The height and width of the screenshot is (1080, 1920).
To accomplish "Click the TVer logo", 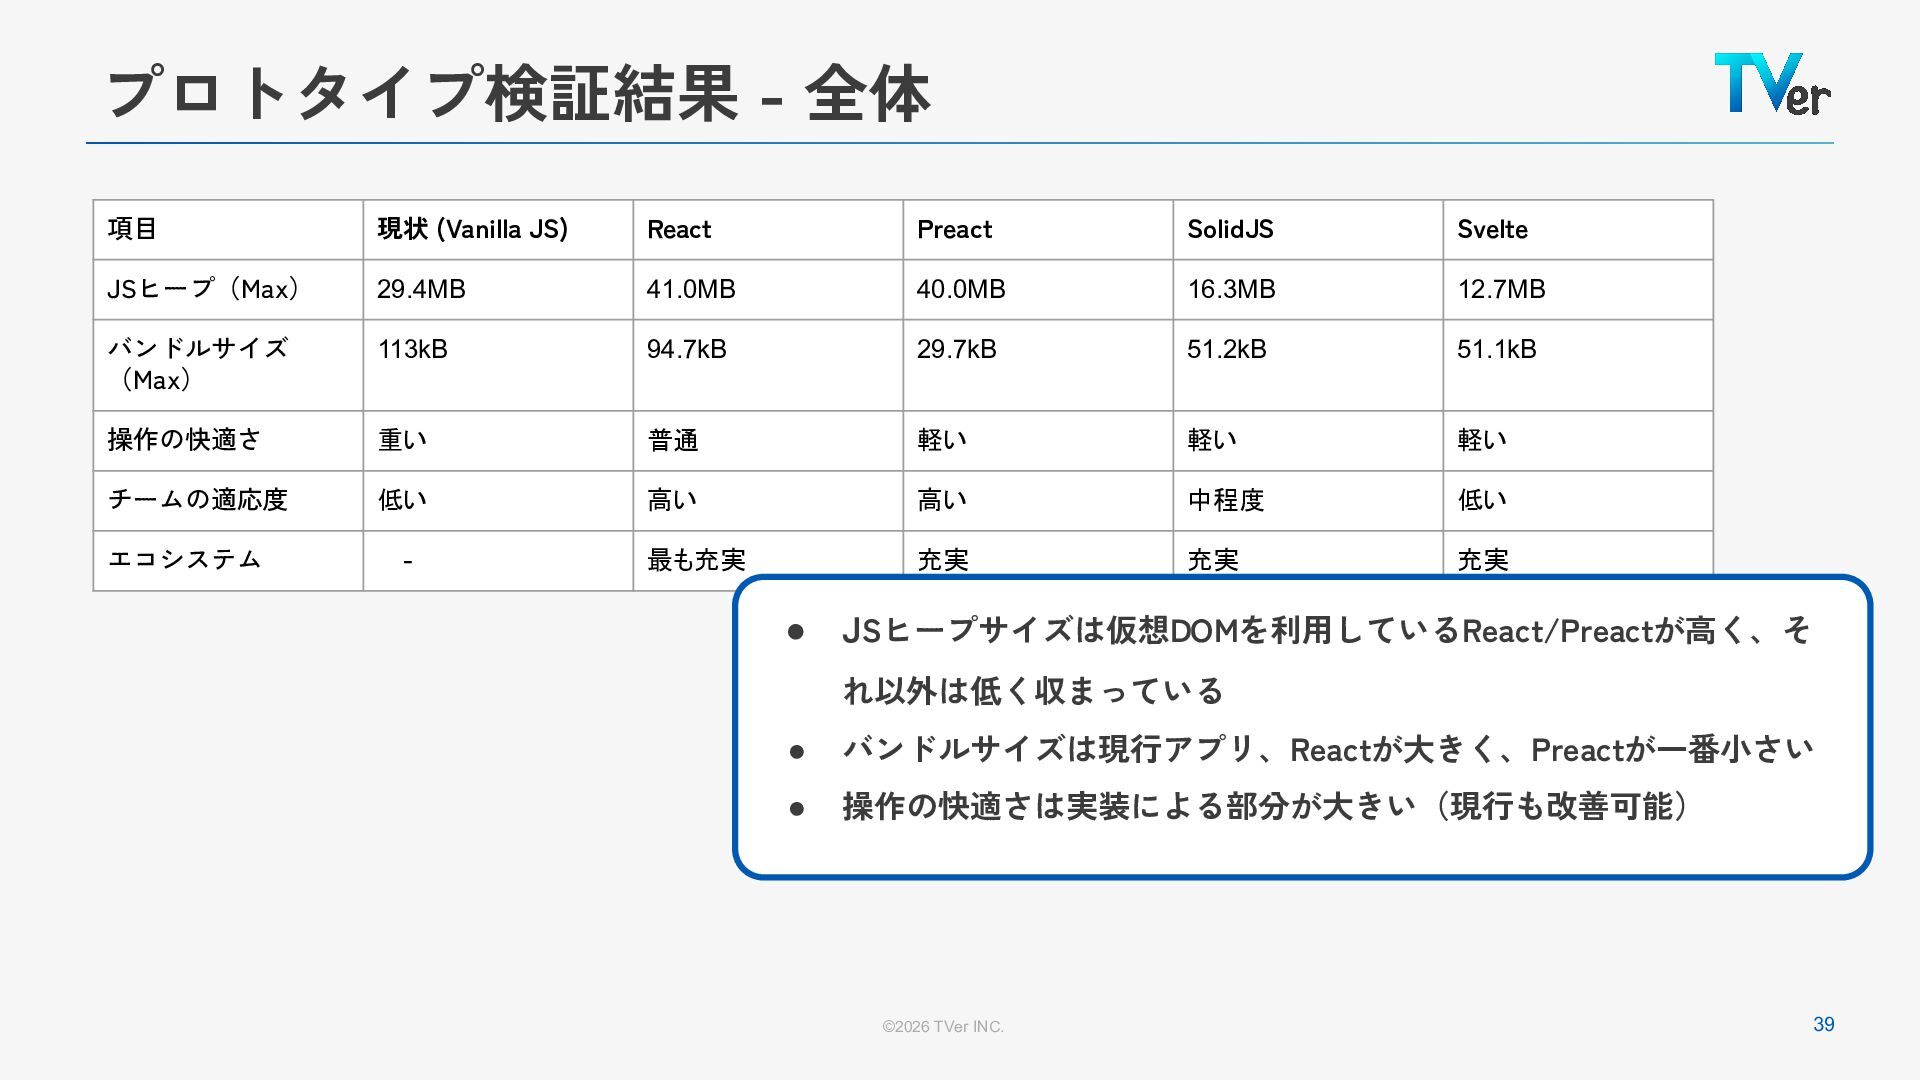I will [1772, 84].
